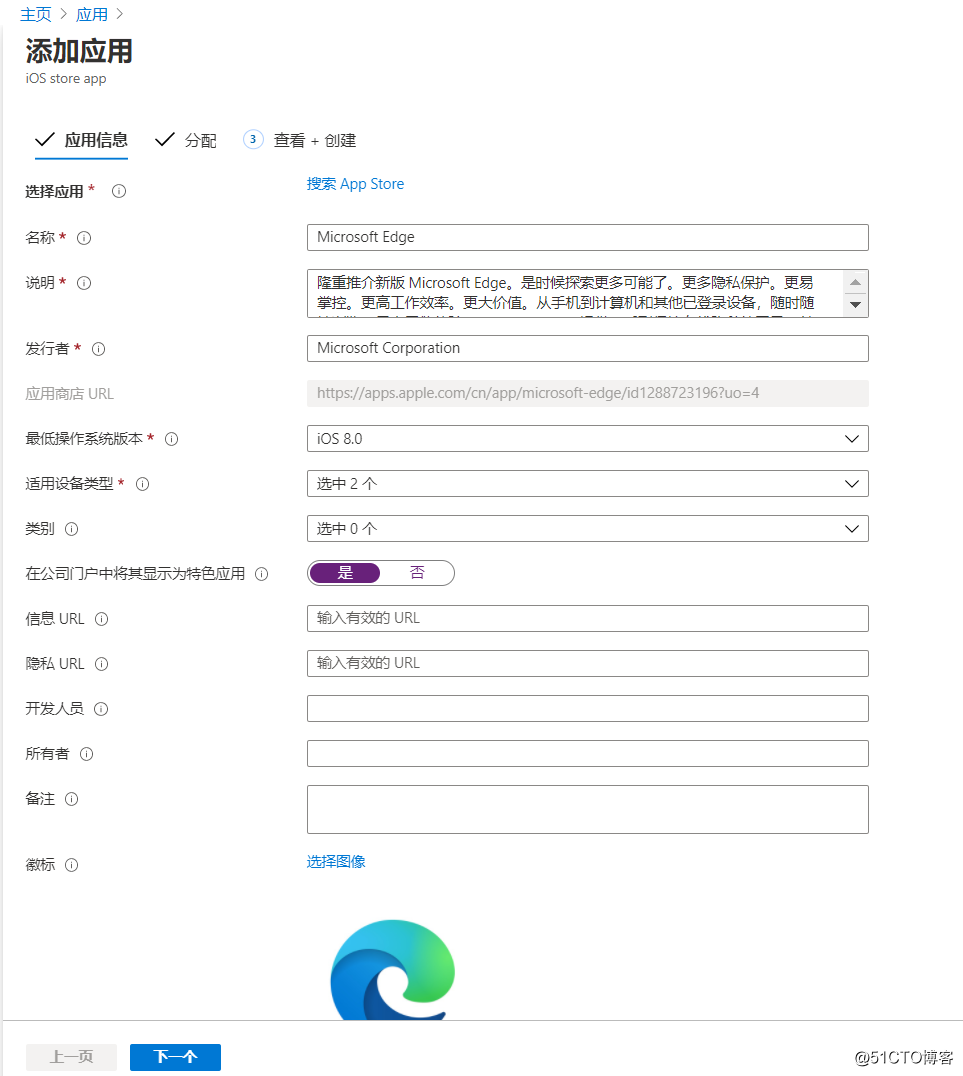This screenshot has height=1076, width=963.
Task: Go to 主页 breadcrumb
Action: 36,14
